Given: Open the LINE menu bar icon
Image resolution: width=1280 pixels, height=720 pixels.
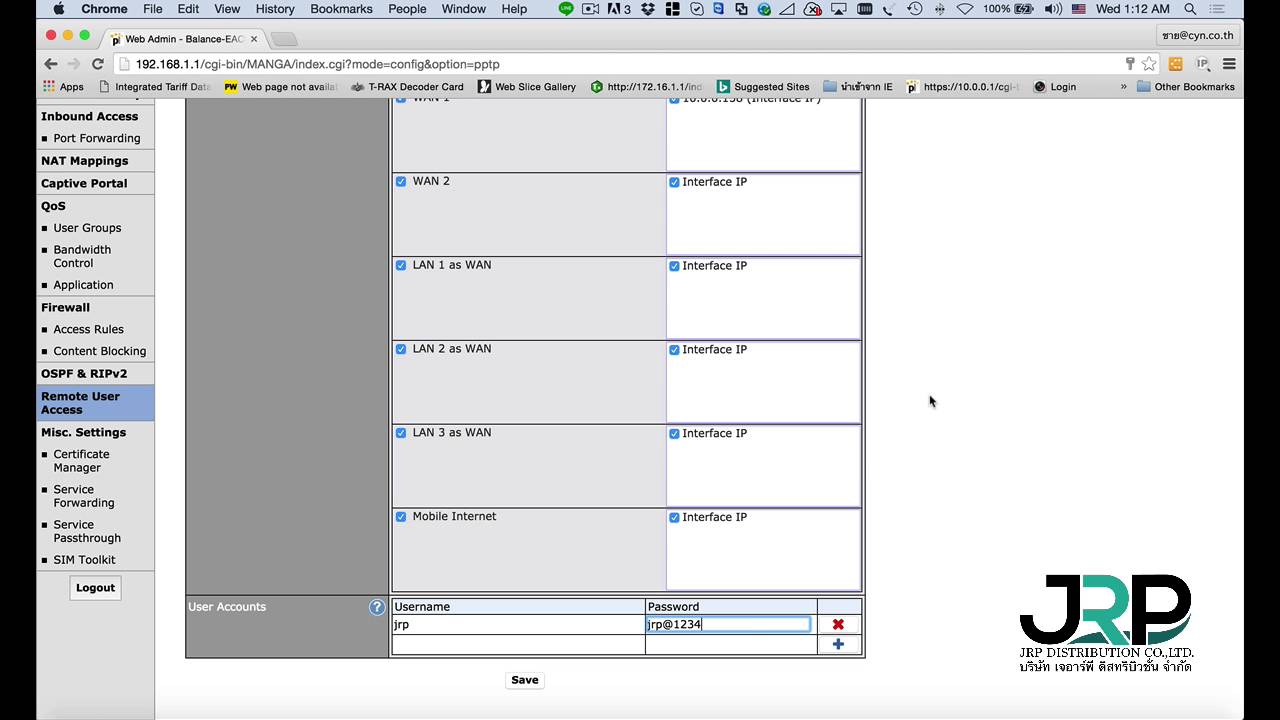Looking at the screenshot, I should point(566,9).
